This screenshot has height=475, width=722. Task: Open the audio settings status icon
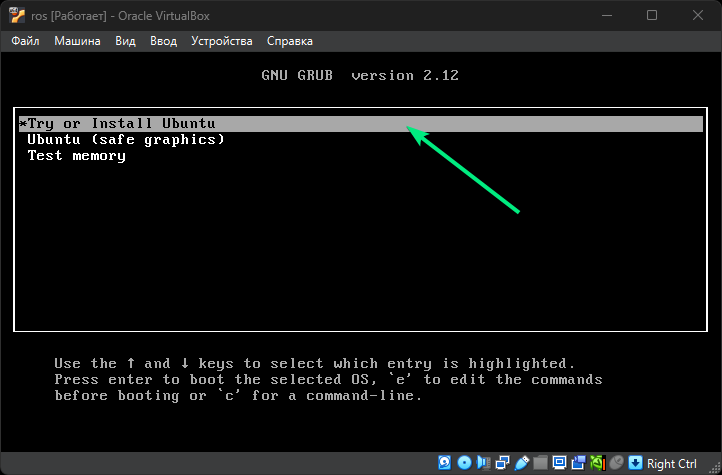click(x=483, y=463)
